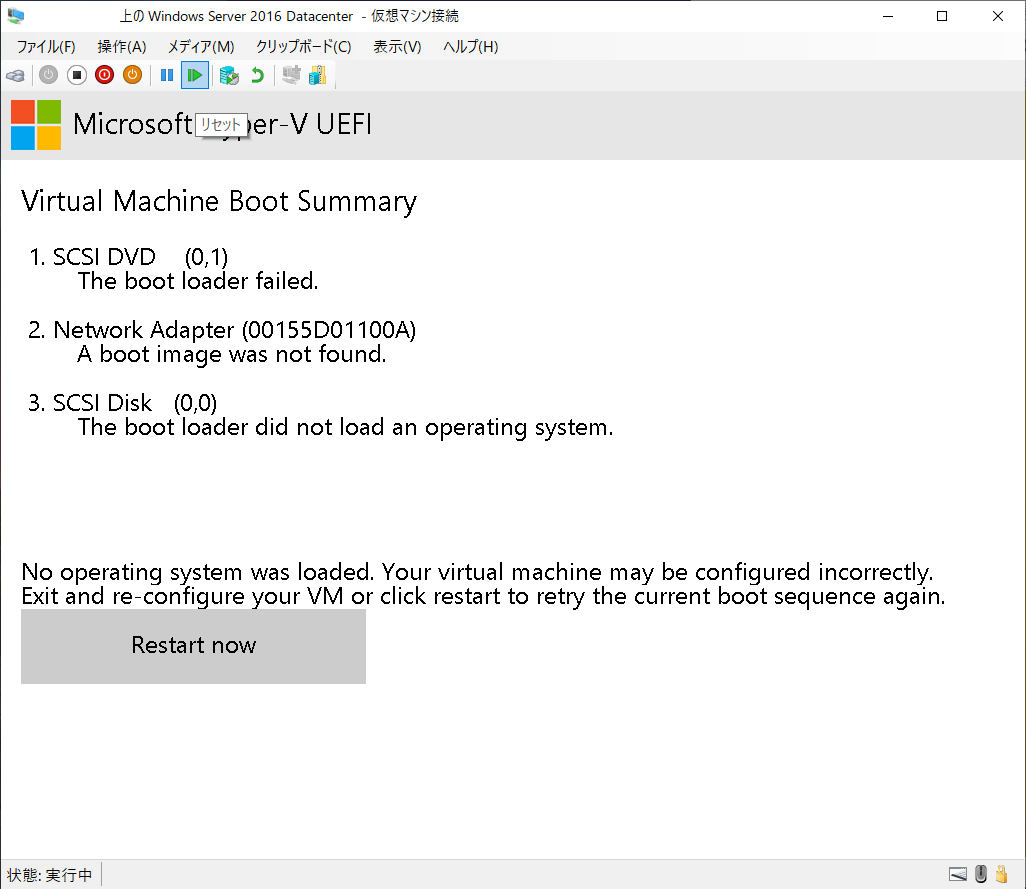Image resolution: width=1026 pixels, height=889 pixels.
Task: Click the '状態: 実行中' status text
Action: (49, 875)
